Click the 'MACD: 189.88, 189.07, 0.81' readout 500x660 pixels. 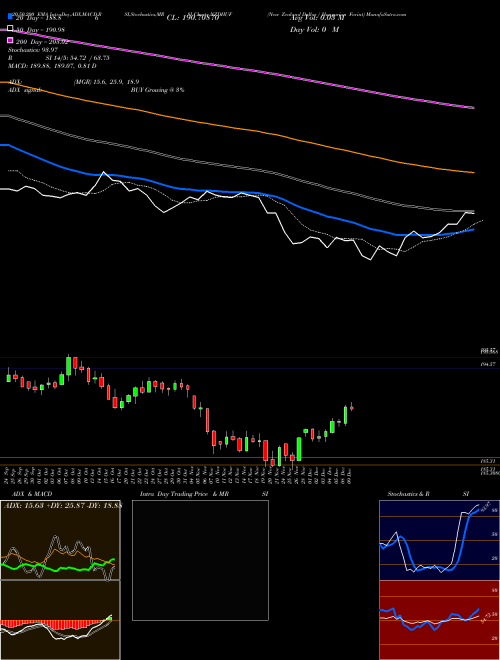click(52, 66)
